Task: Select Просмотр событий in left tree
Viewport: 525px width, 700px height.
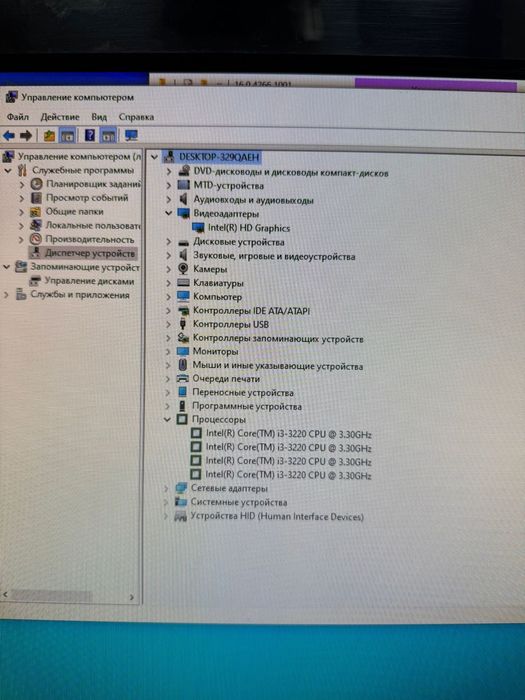Action: (87, 198)
